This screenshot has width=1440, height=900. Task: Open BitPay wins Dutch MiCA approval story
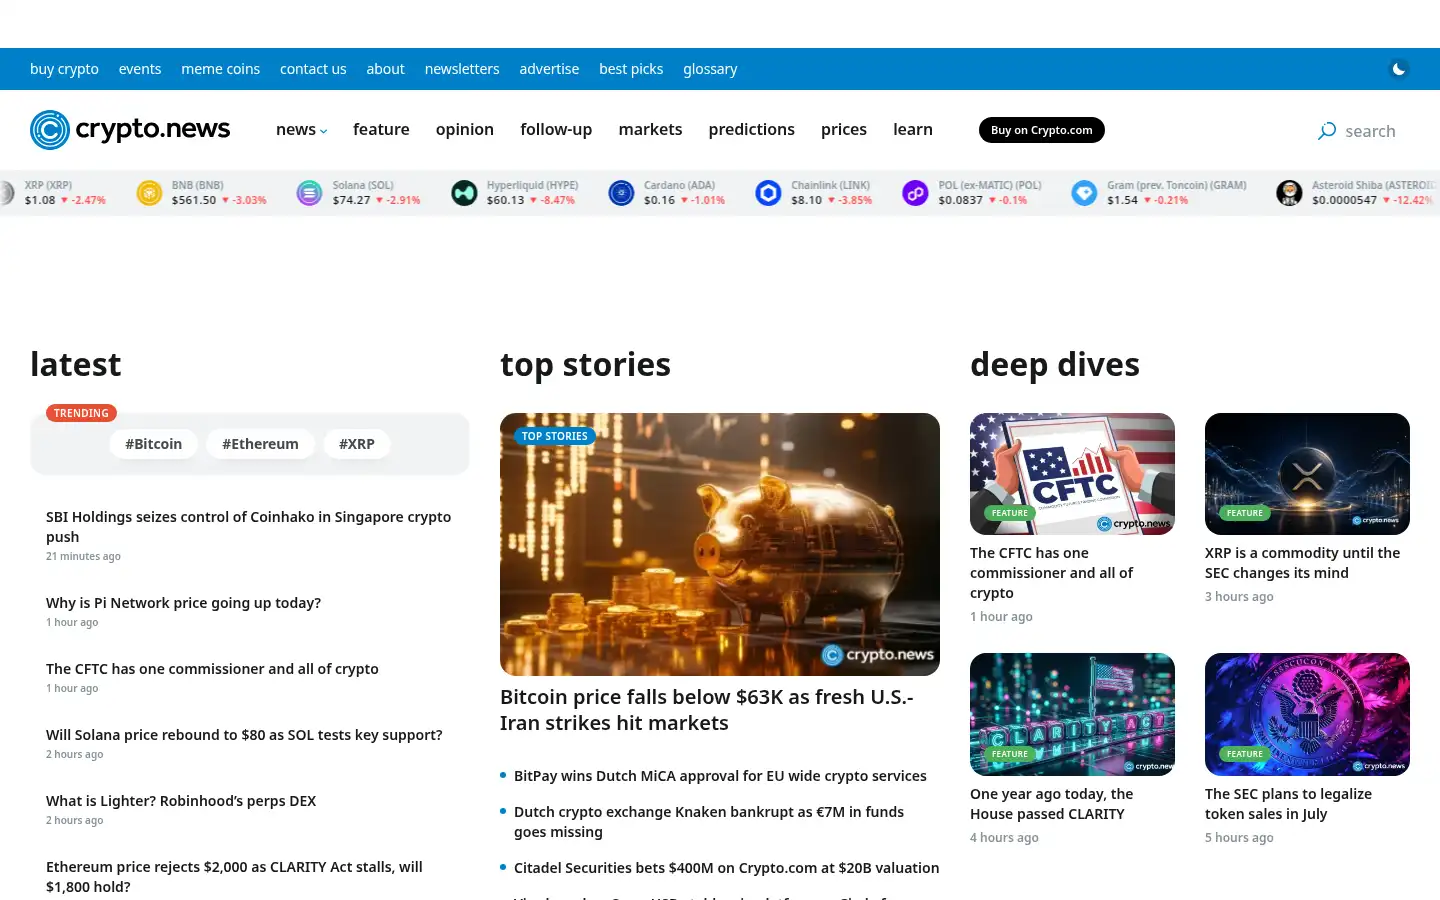720,776
